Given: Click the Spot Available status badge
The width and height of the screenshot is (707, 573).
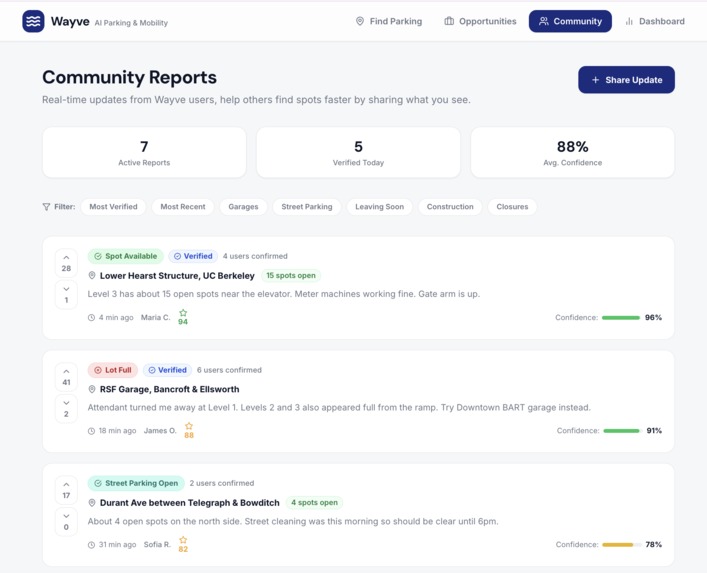Looking at the screenshot, I should (x=125, y=256).
